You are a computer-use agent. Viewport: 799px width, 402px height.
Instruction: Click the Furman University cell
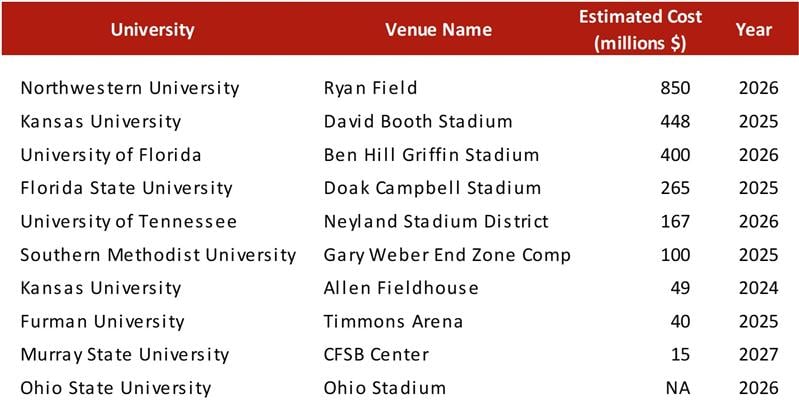click(x=102, y=321)
